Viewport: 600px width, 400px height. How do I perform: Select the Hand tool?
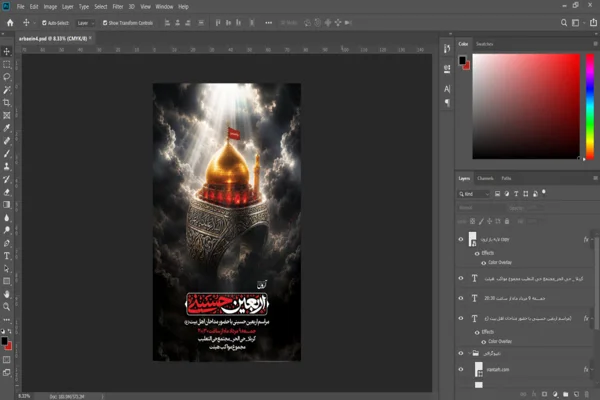pos(7,294)
